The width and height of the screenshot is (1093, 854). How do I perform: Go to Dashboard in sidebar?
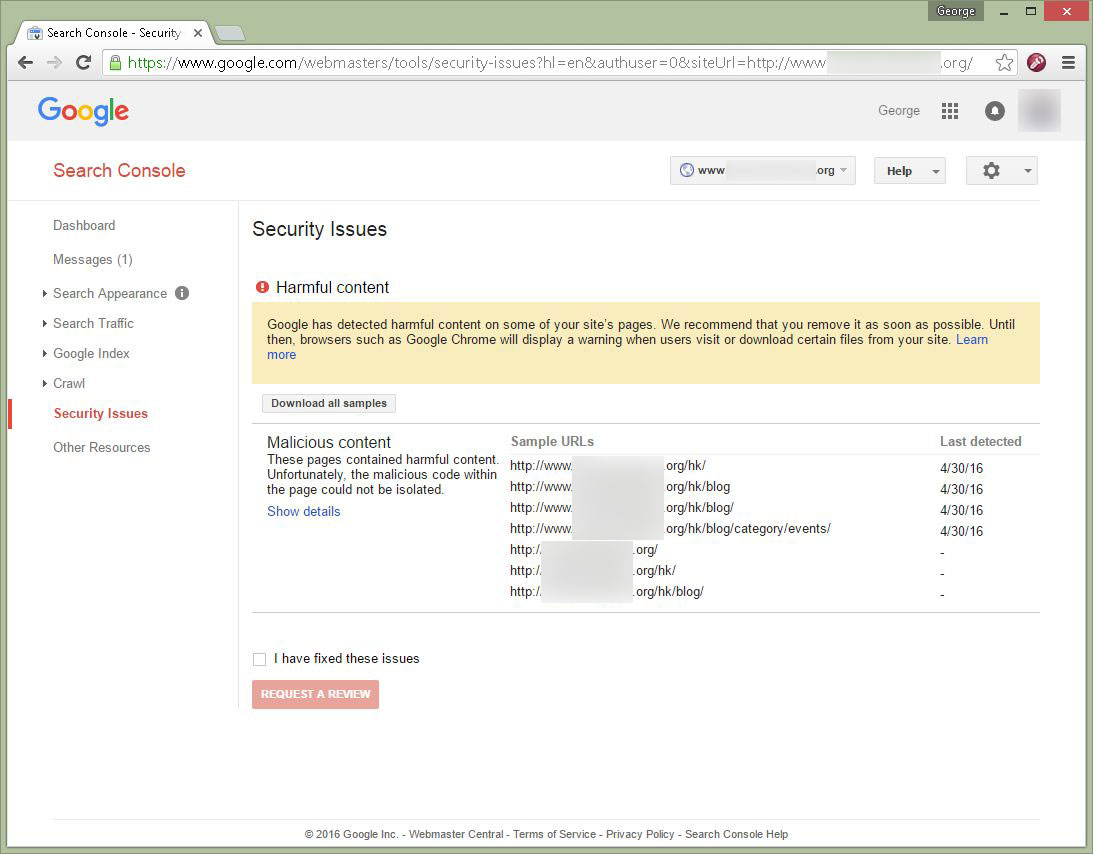click(x=84, y=225)
